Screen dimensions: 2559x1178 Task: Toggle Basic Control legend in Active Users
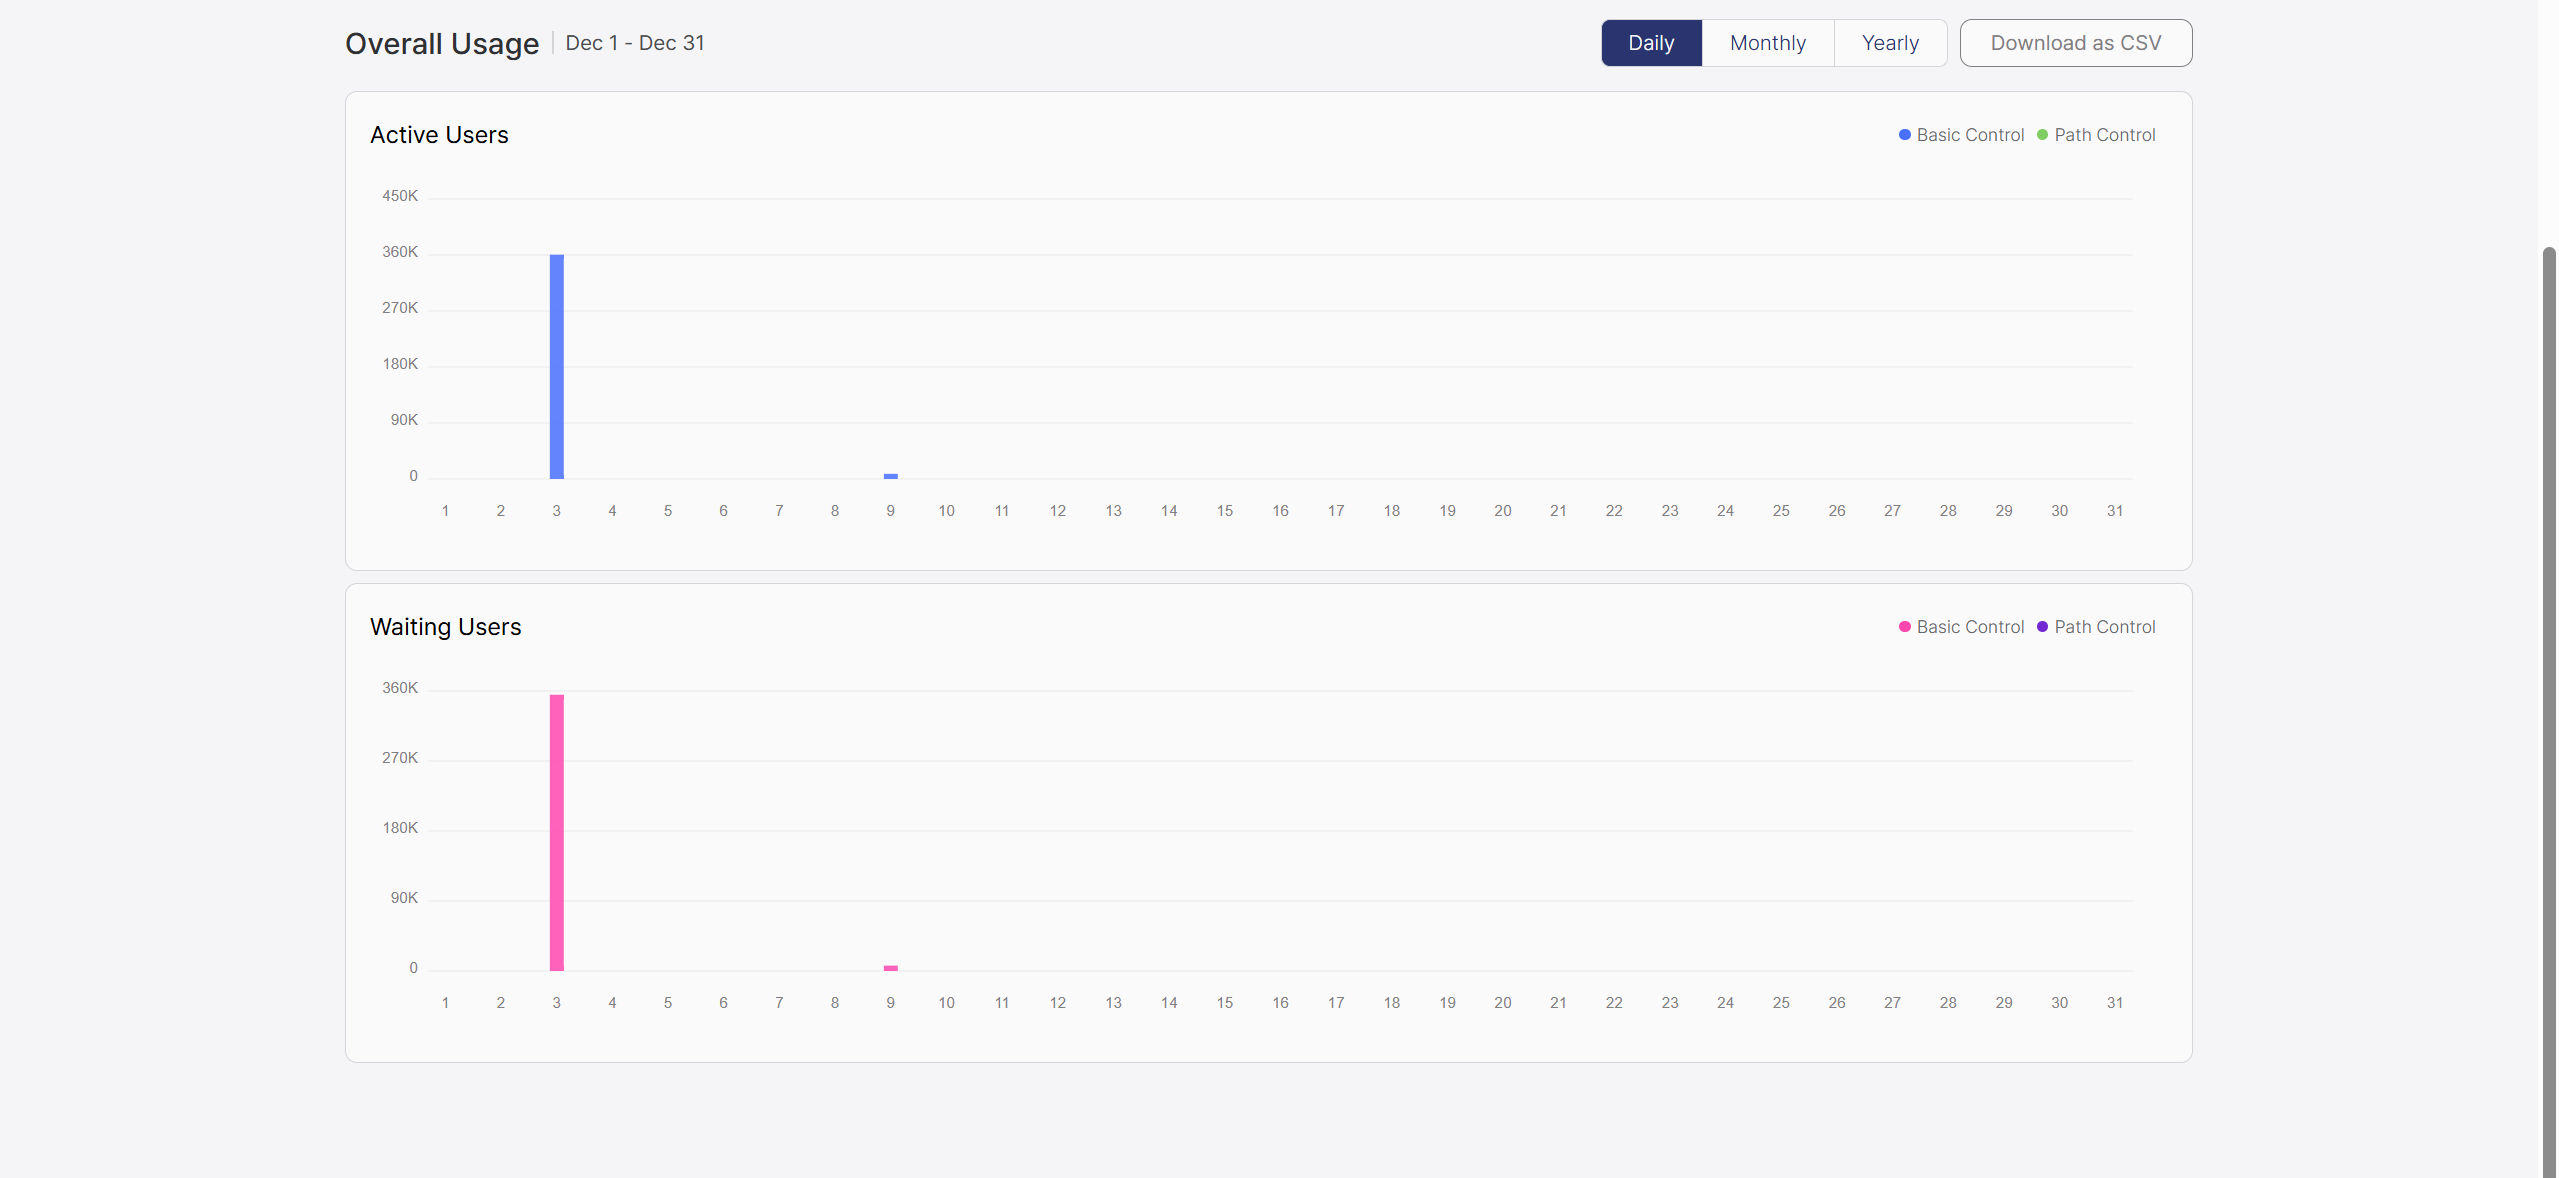click(x=1969, y=135)
